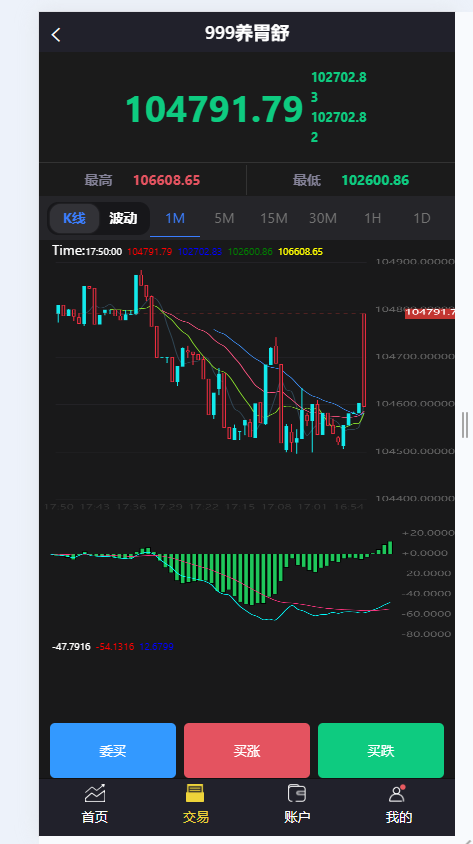Open the 首页 home chart icon
Image resolution: width=473 pixels, height=844 pixels.
click(95, 793)
